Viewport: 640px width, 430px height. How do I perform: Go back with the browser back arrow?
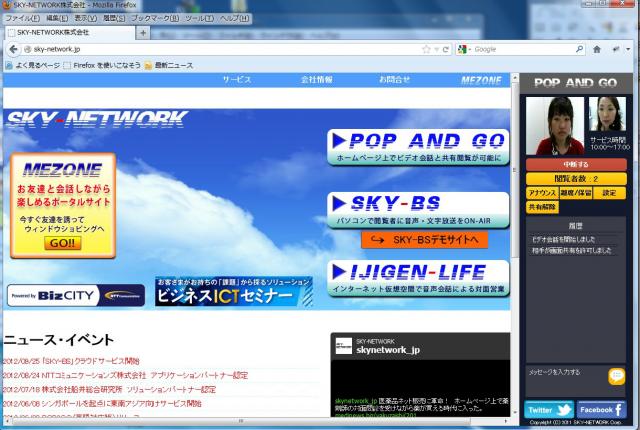tap(13, 49)
